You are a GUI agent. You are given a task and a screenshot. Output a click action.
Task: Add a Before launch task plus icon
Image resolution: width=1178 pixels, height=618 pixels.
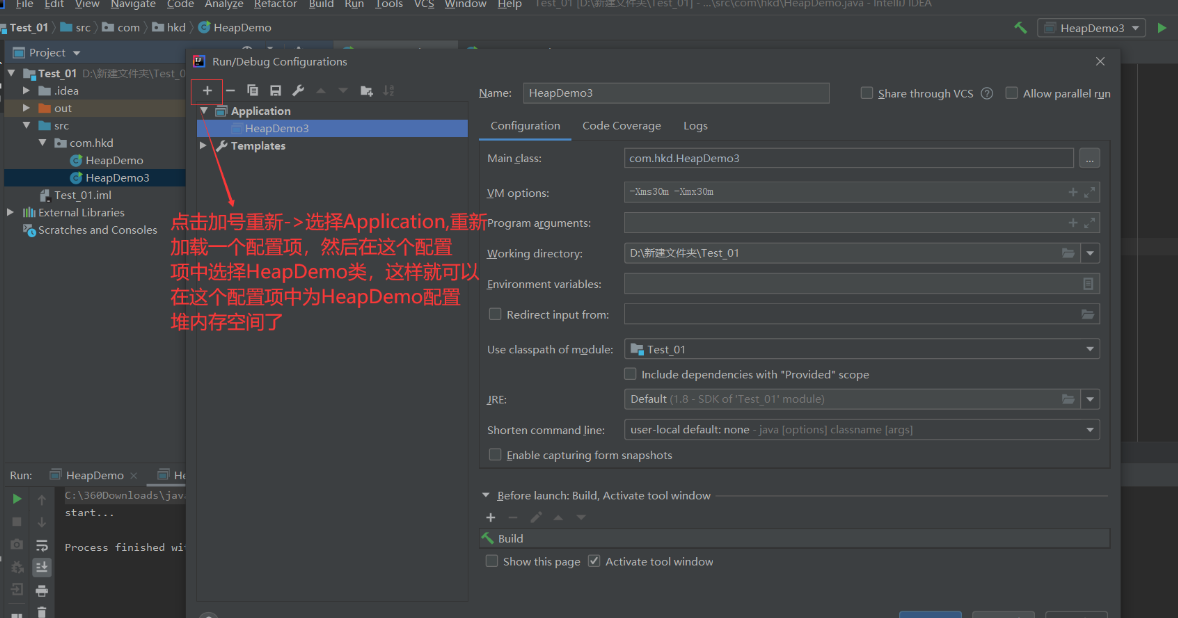(x=491, y=517)
